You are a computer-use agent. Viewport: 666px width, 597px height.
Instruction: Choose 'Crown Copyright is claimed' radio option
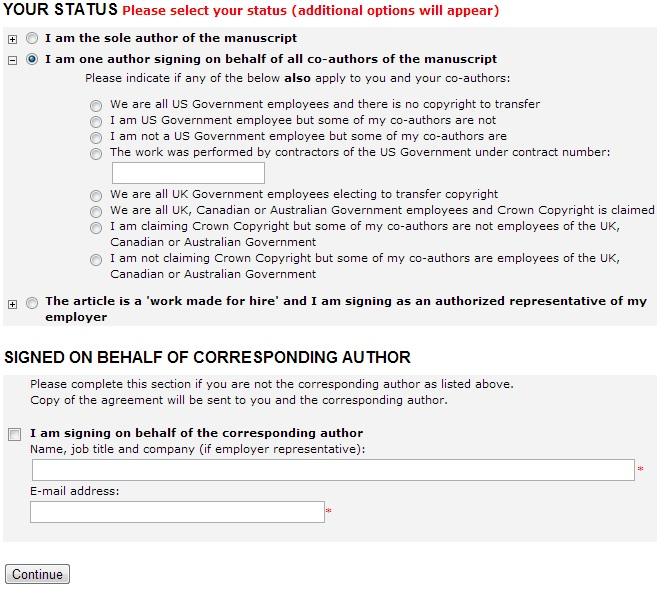(x=96, y=212)
